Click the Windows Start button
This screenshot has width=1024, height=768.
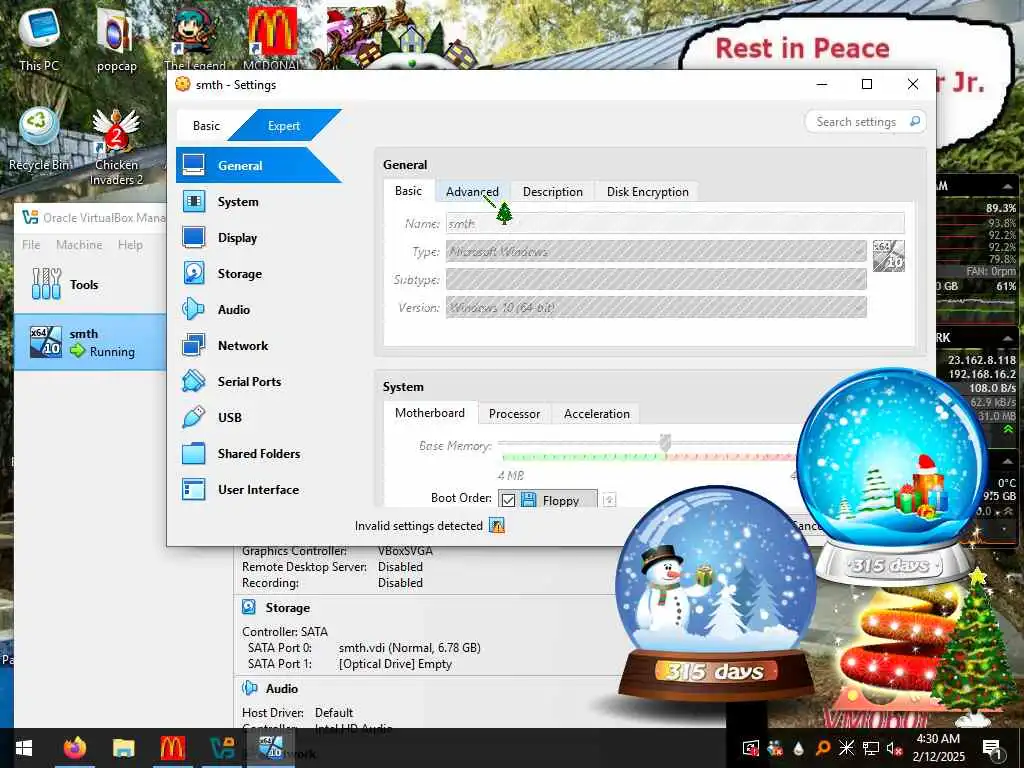pos(24,748)
